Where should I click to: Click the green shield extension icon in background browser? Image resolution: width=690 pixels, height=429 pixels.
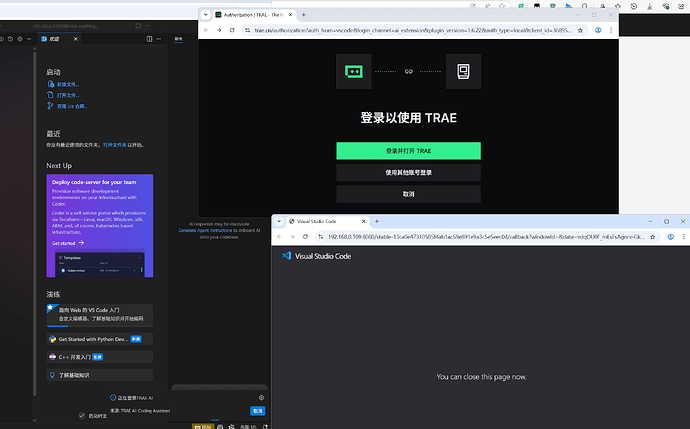coord(553,6)
